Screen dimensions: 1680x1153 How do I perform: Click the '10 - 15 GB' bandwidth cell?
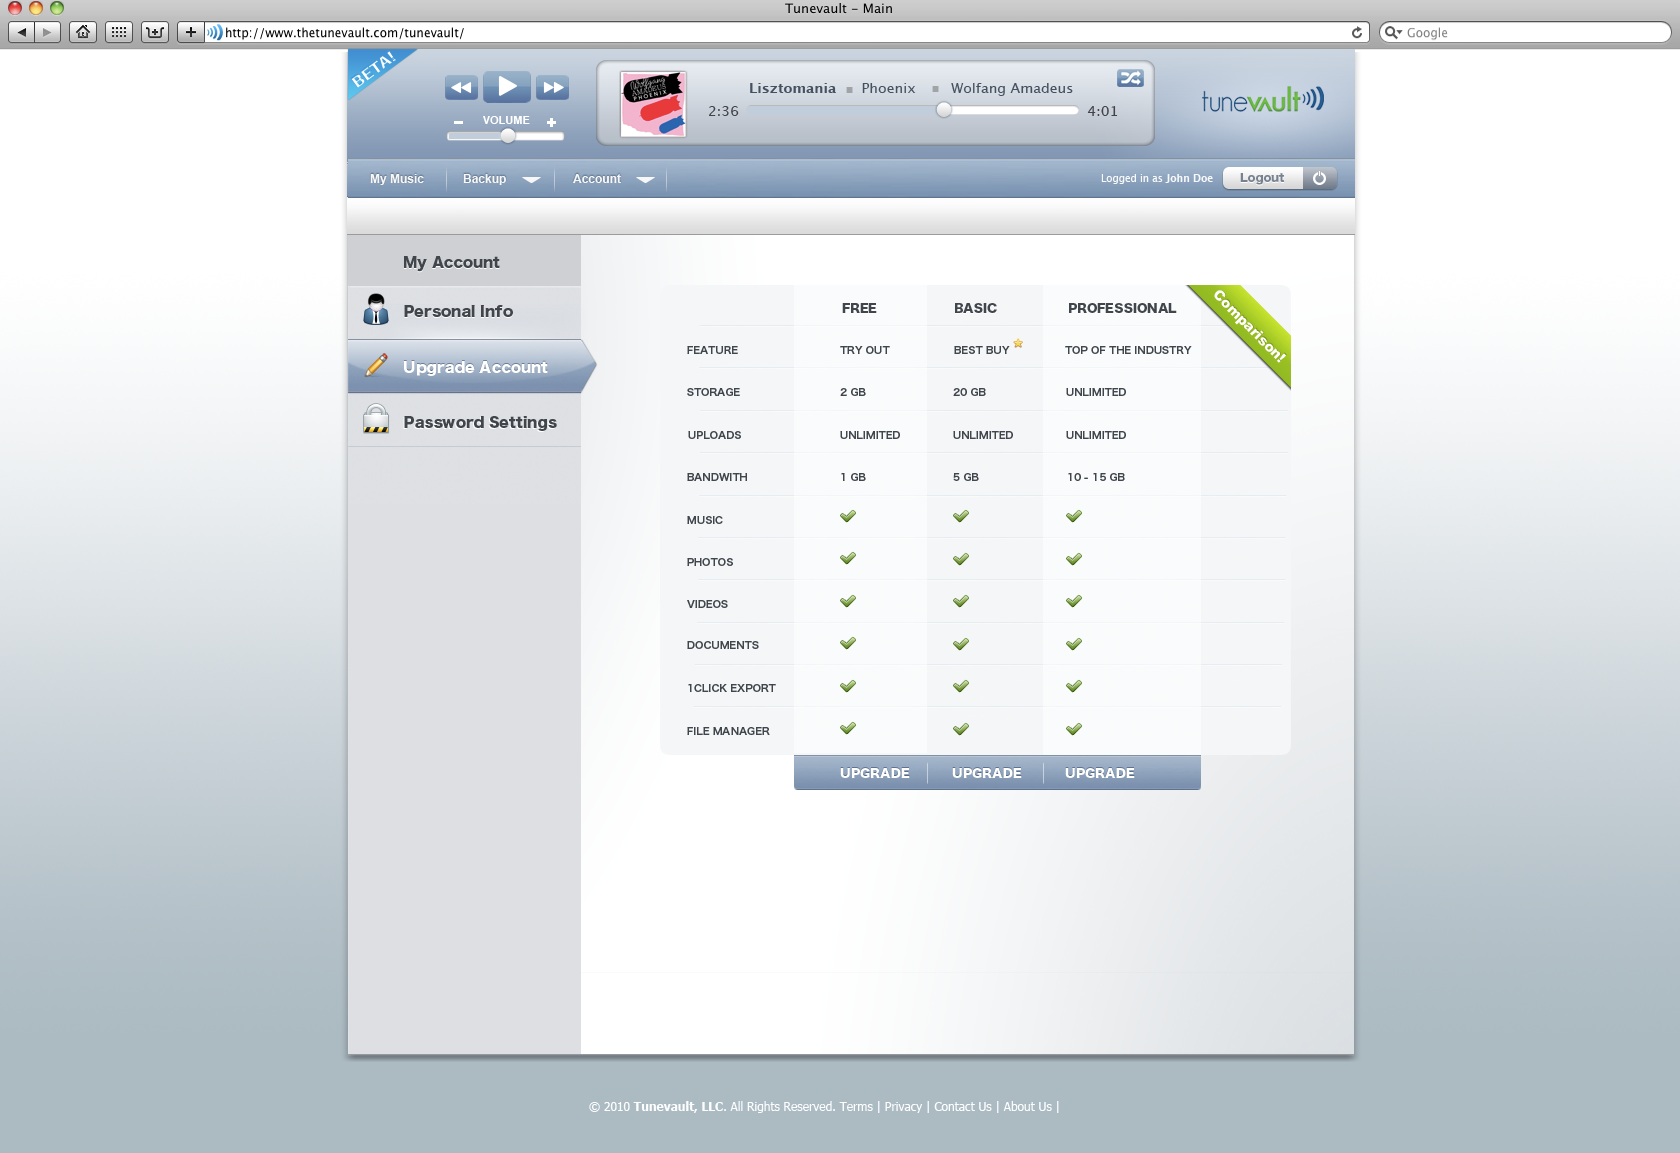point(1096,477)
